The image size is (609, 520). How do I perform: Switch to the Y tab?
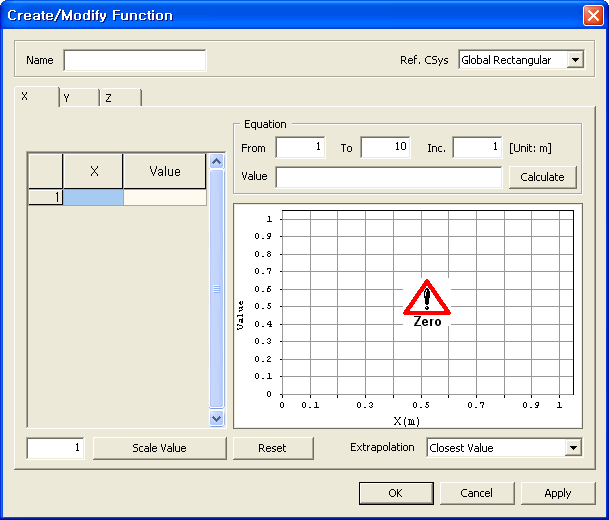coord(78,98)
